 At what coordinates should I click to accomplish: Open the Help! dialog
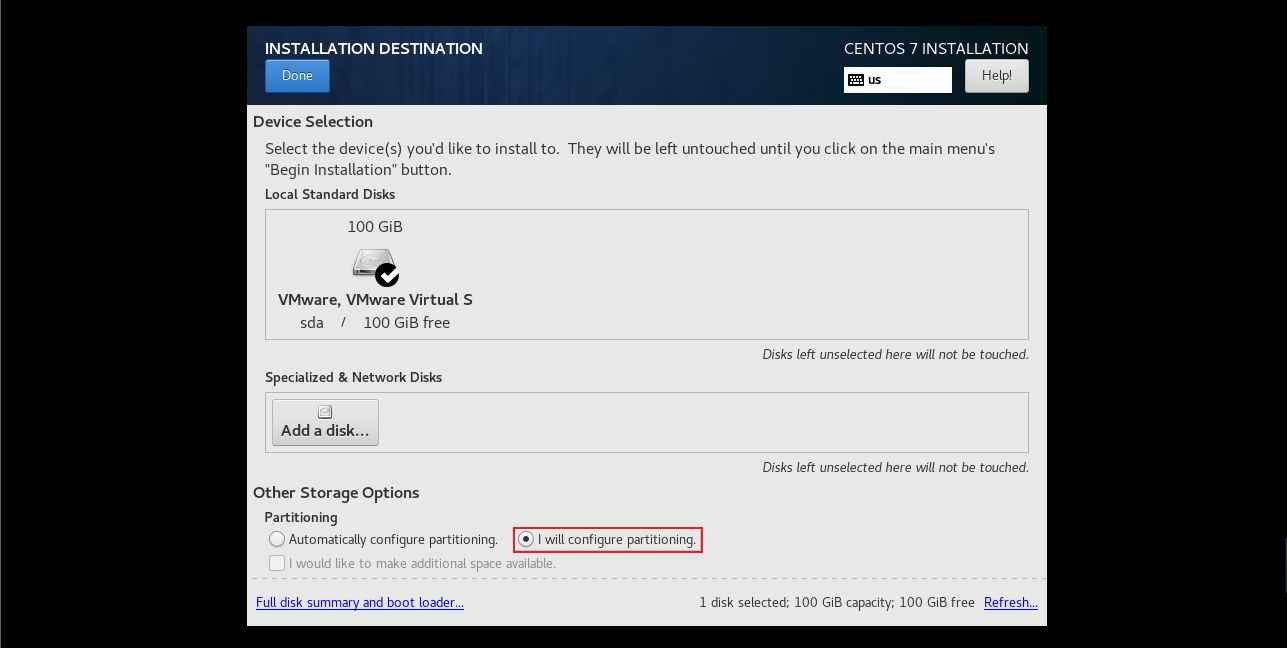coord(996,76)
